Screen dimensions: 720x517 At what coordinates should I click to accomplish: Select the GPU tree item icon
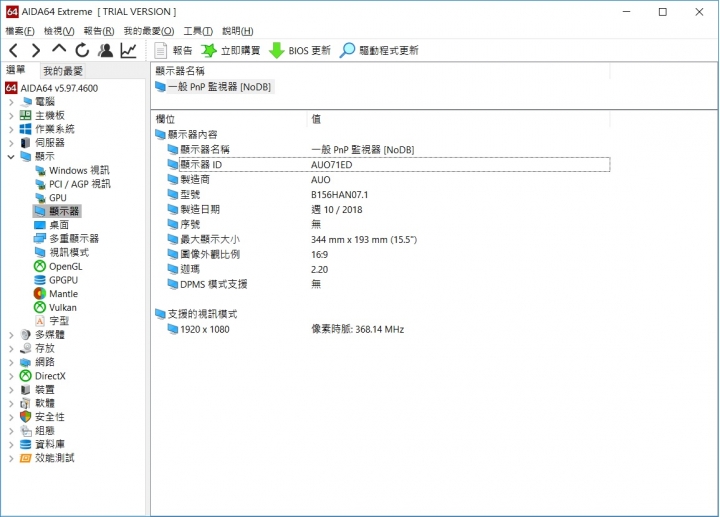point(40,198)
